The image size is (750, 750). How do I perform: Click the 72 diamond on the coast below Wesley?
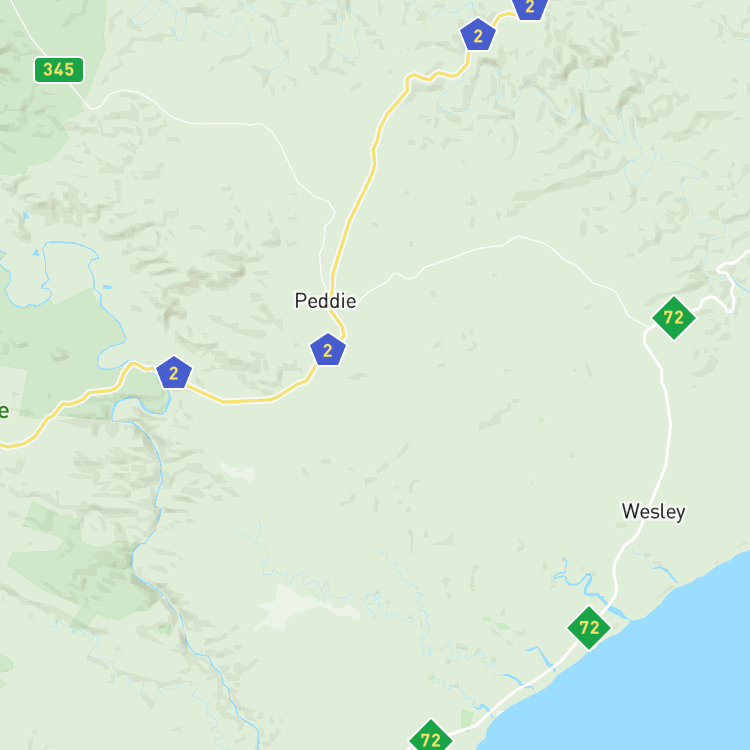[589, 628]
